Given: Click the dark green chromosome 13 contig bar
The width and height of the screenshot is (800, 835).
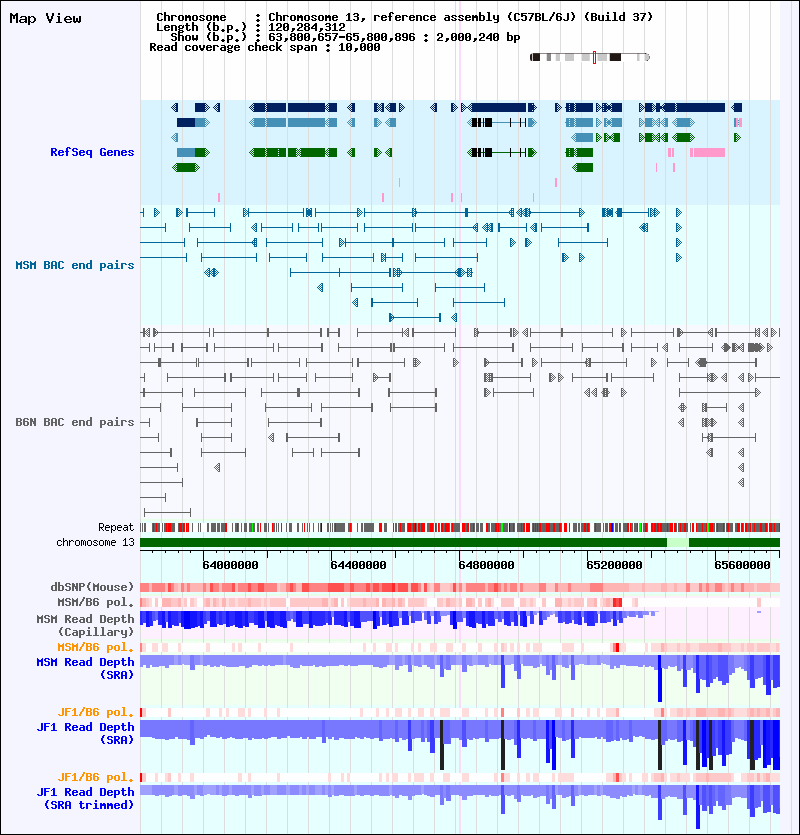Looking at the screenshot, I should (403, 543).
